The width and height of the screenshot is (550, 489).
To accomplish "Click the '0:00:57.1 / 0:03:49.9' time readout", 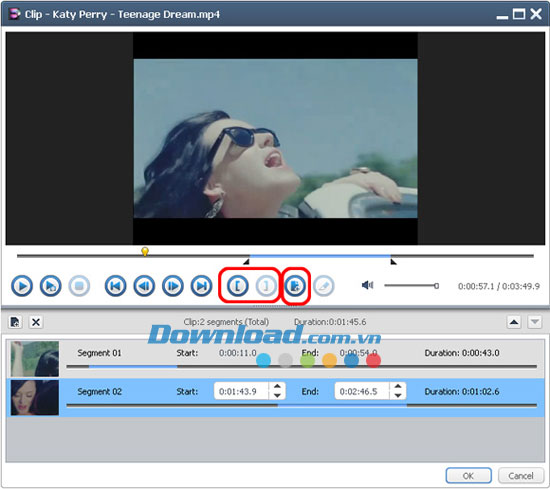I will [x=498, y=286].
